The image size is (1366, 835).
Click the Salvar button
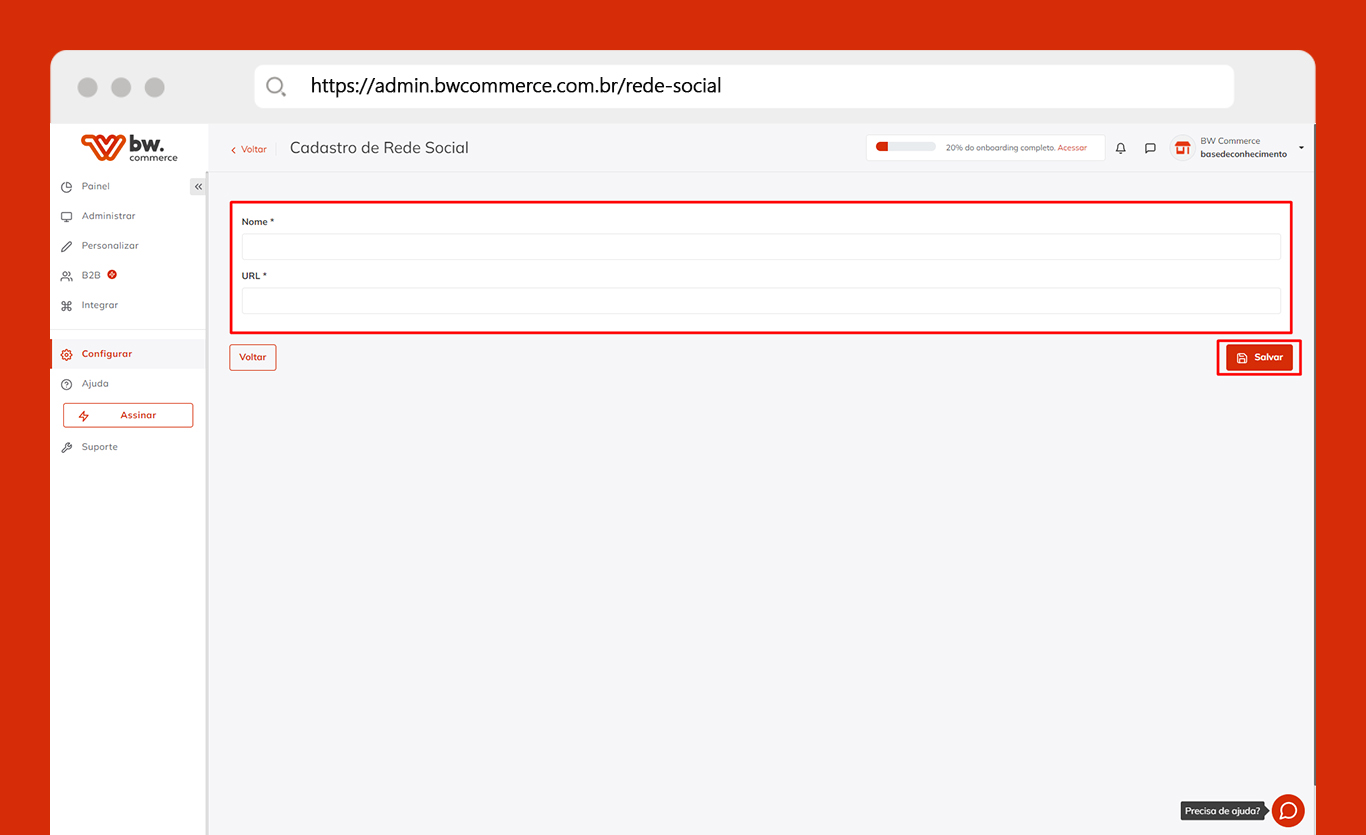[x=1260, y=357]
